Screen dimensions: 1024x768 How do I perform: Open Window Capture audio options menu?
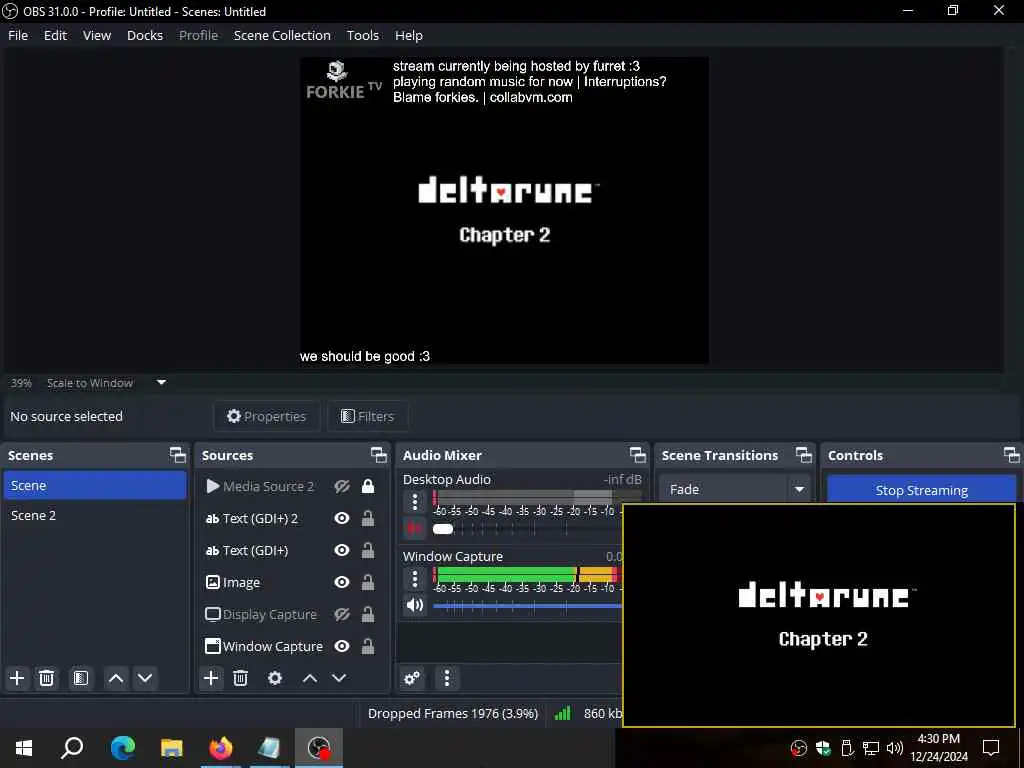point(415,579)
